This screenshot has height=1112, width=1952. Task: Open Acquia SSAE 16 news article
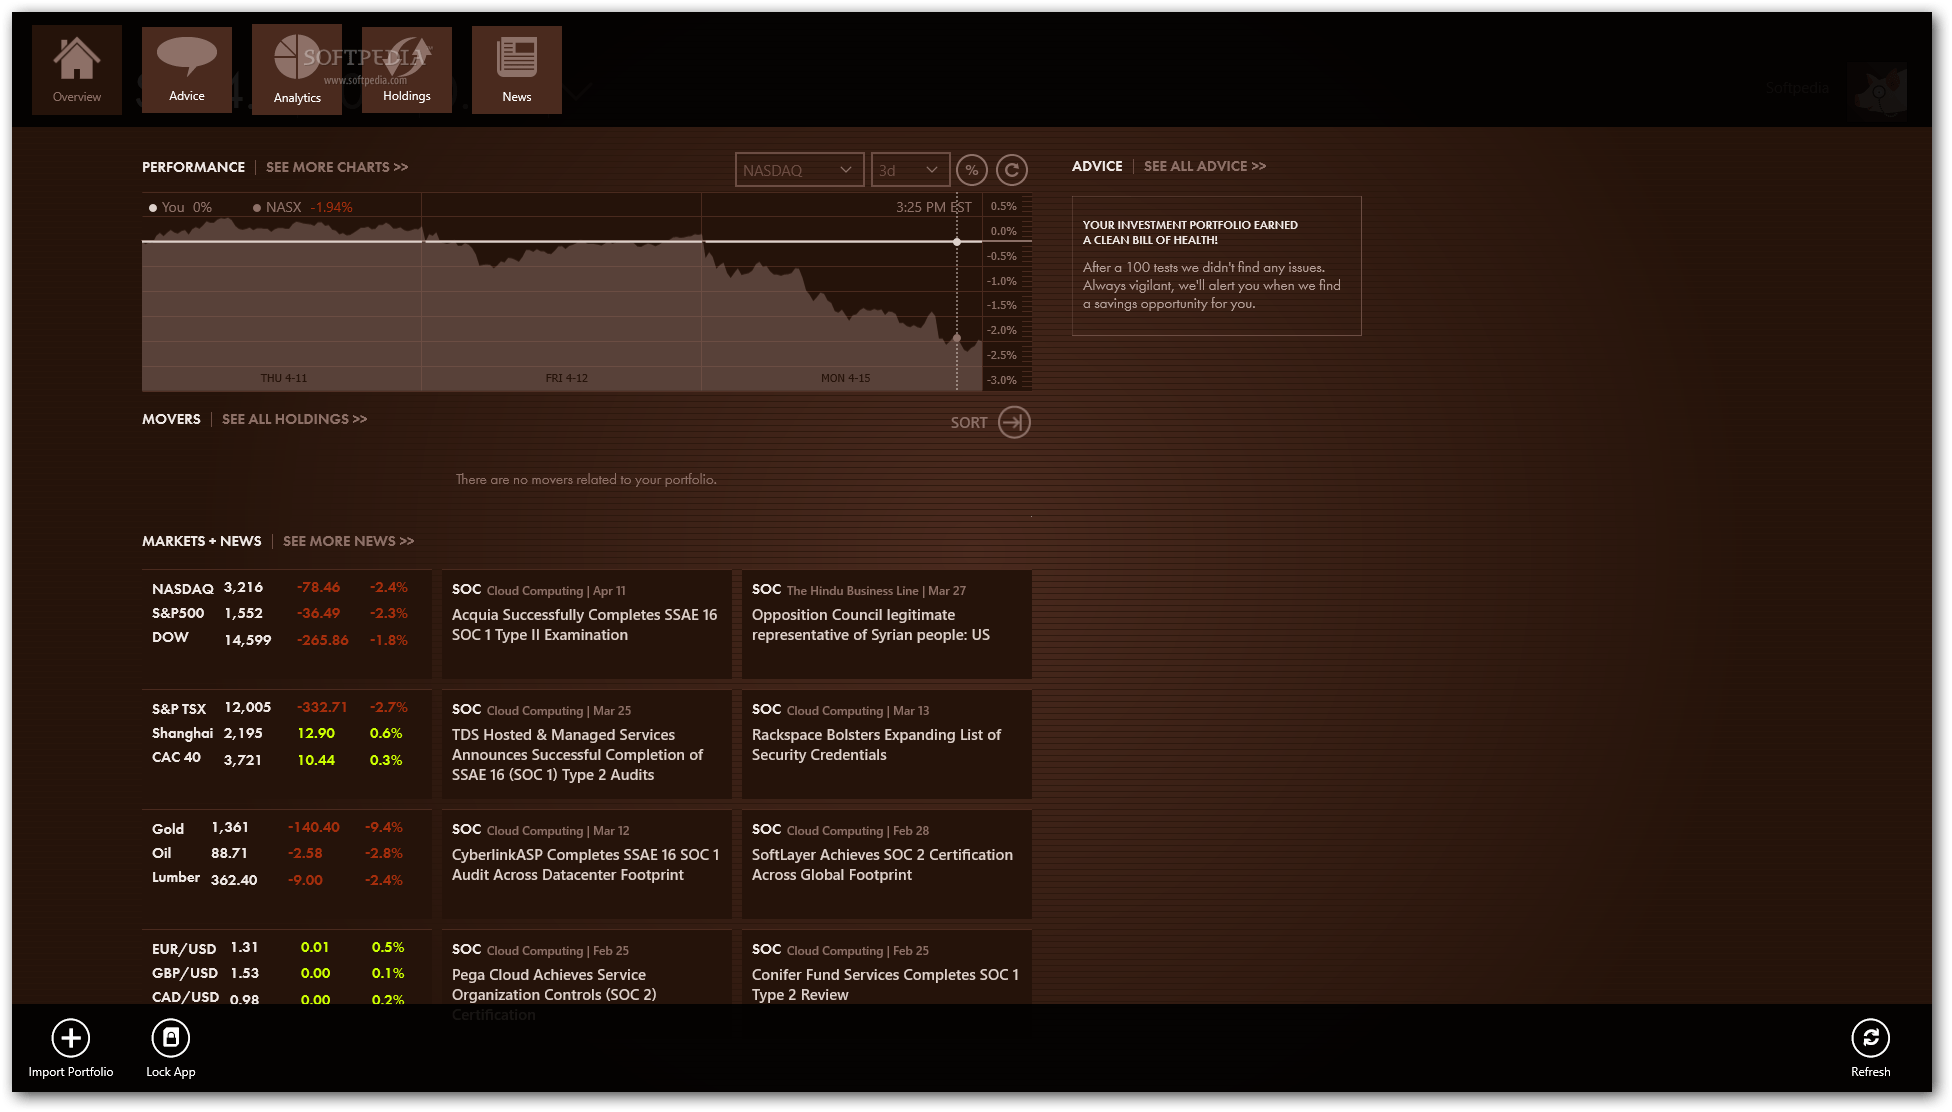(587, 624)
